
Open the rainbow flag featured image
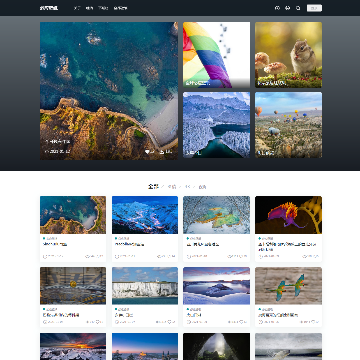click(216, 55)
